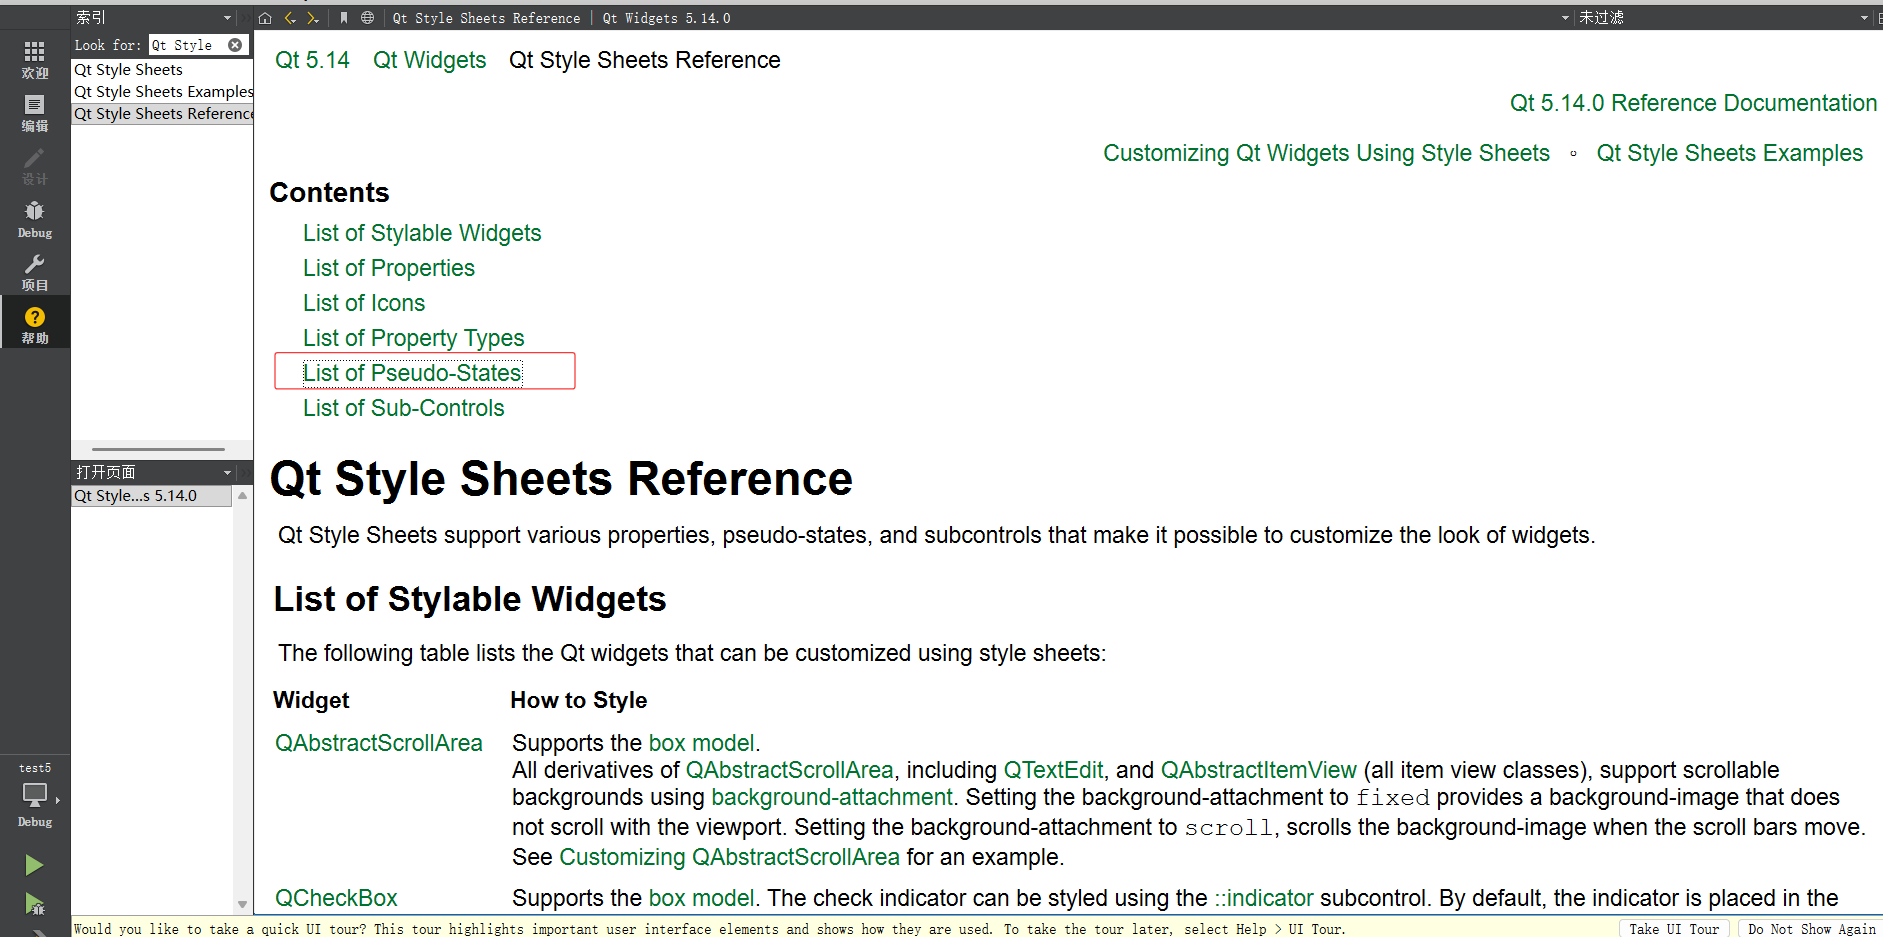Open the QTextEdit link

click(x=1053, y=770)
